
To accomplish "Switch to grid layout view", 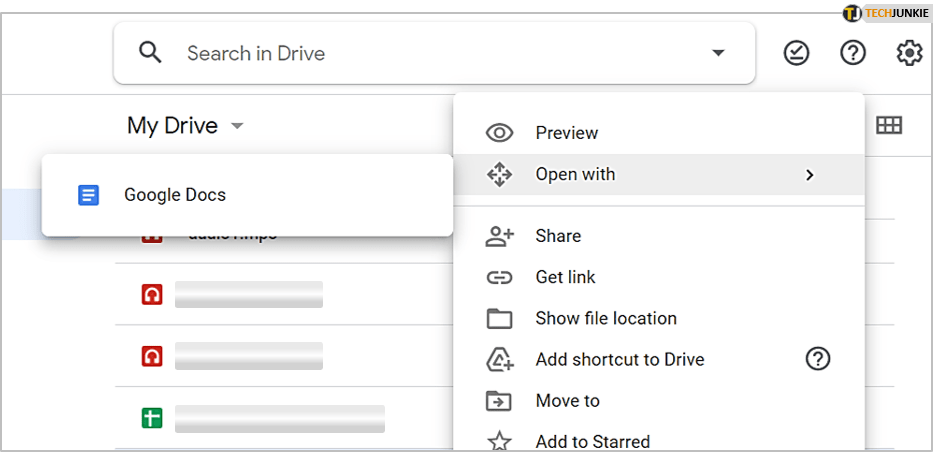I will click(888, 125).
